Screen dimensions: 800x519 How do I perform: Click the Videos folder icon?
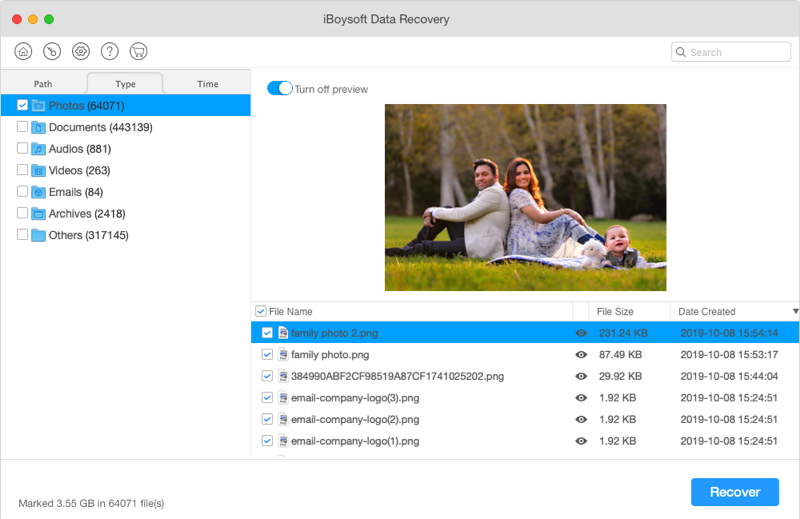(38, 171)
